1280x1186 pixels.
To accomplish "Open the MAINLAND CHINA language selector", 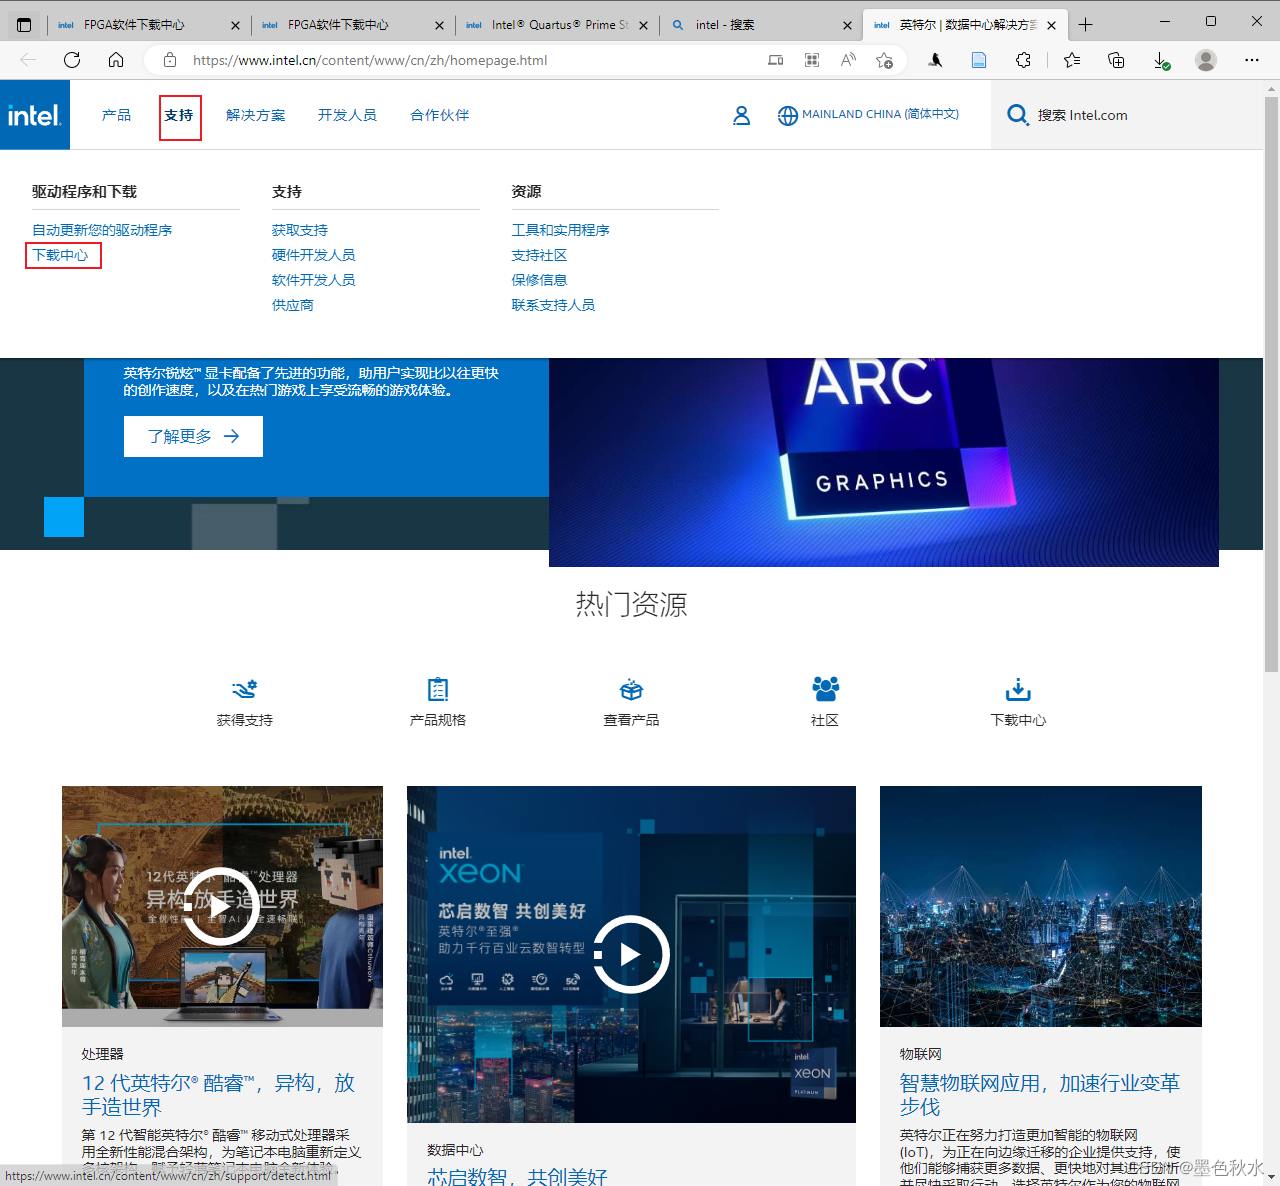I will (x=868, y=114).
